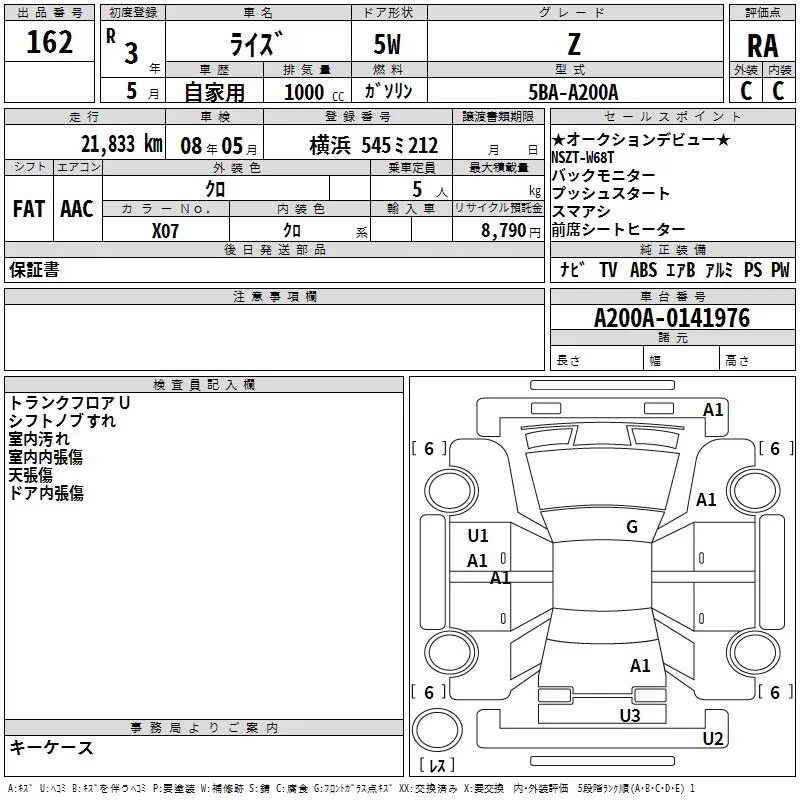
Task: Click the color code X07 field
Action: coord(165,229)
